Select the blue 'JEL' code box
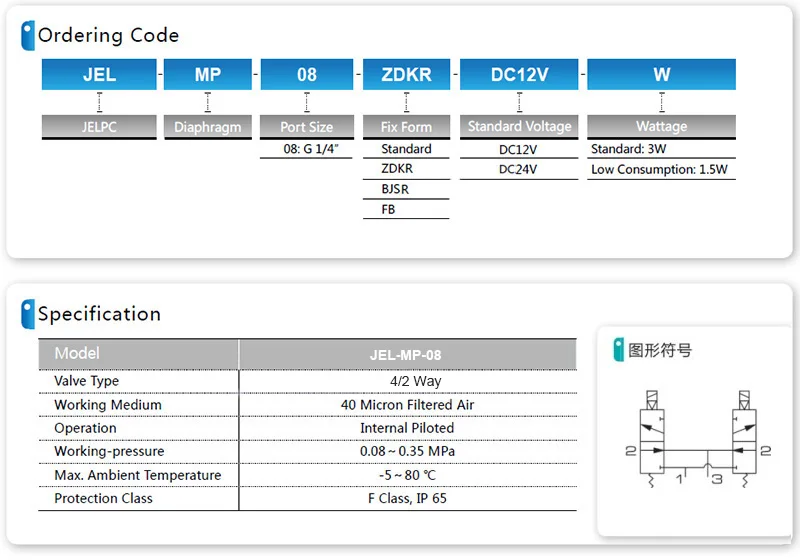 tap(99, 74)
